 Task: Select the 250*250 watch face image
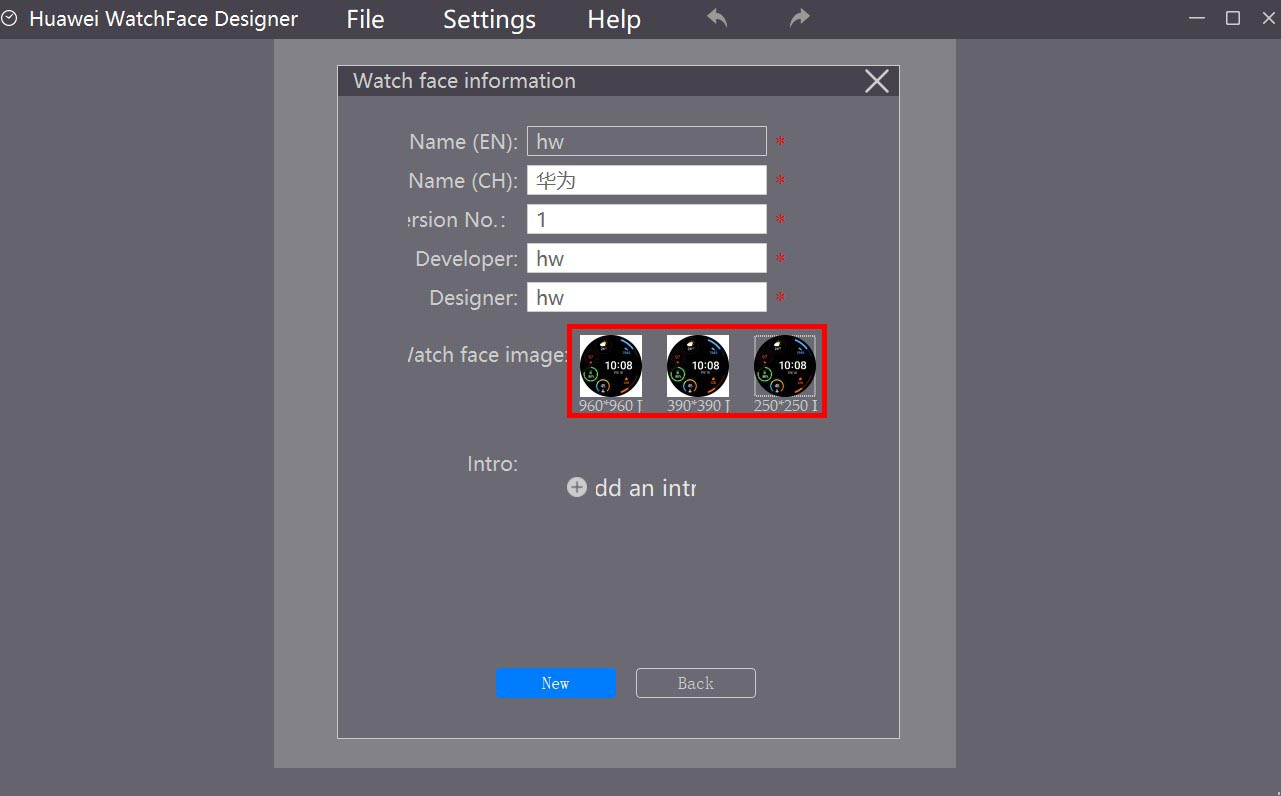click(x=785, y=366)
